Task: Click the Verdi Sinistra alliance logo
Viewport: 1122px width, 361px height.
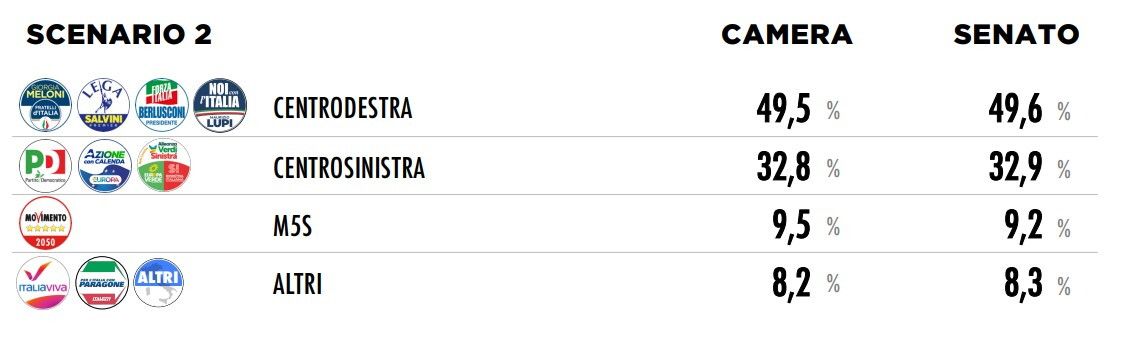Action: 164,166
